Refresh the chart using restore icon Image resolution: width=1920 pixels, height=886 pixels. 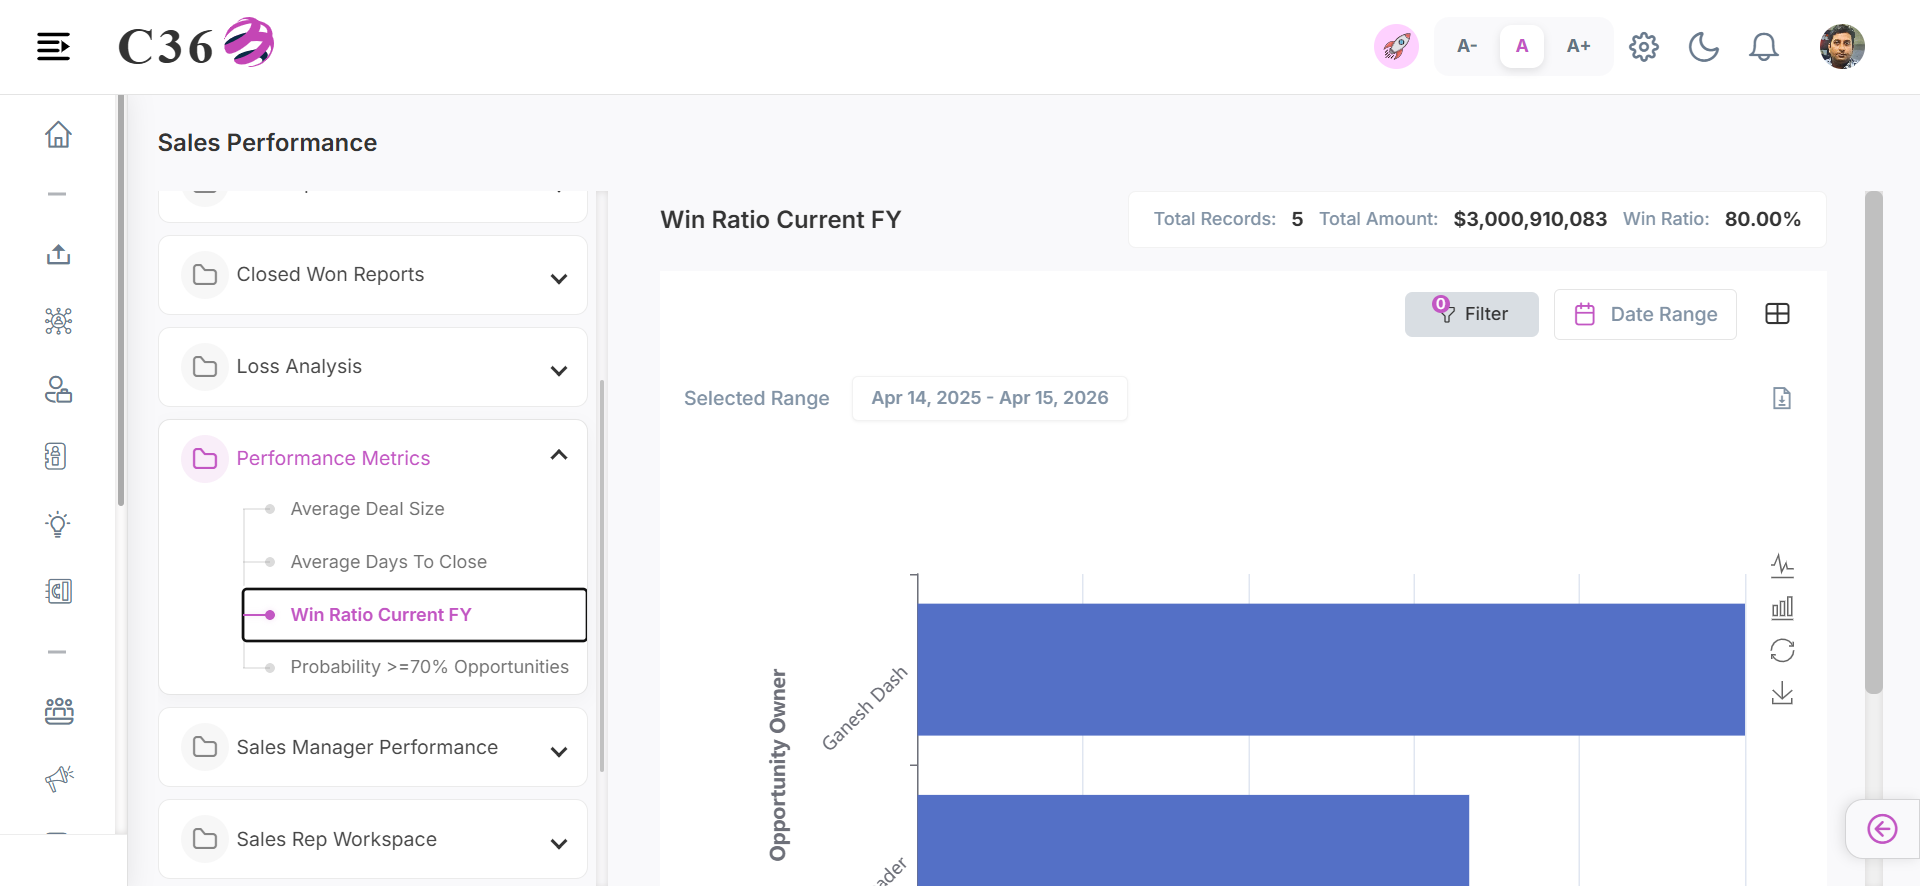(x=1782, y=651)
